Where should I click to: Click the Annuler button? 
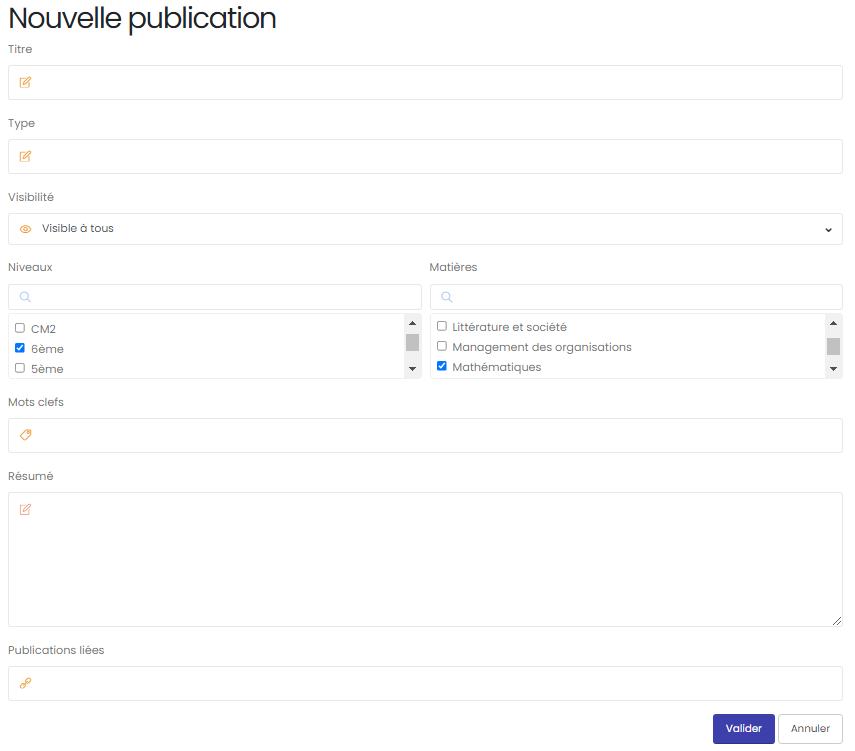click(810, 729)
